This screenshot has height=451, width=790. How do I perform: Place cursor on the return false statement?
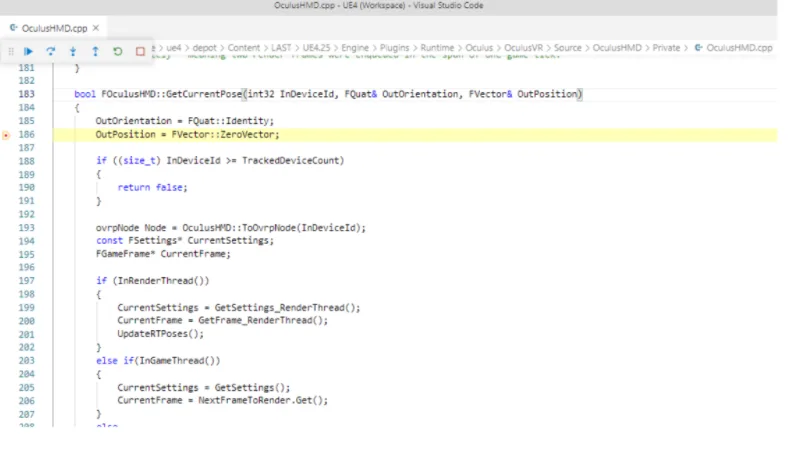point(152,187)
